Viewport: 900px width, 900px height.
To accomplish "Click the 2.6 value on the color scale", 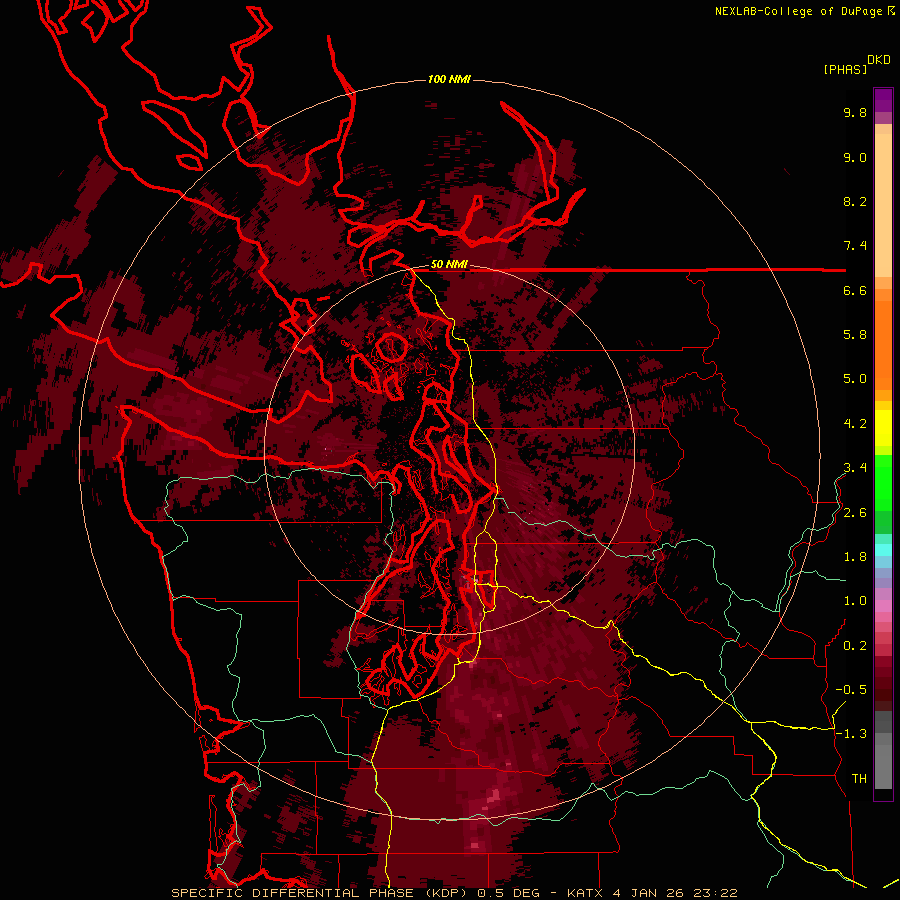I will (x=855, y=513).
